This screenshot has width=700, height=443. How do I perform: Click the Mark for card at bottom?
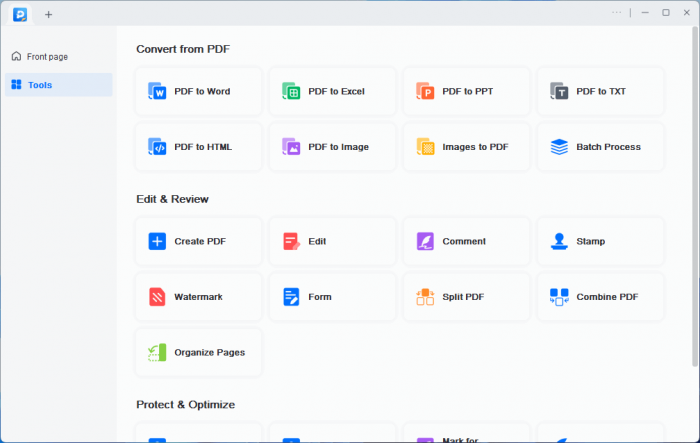467,433
